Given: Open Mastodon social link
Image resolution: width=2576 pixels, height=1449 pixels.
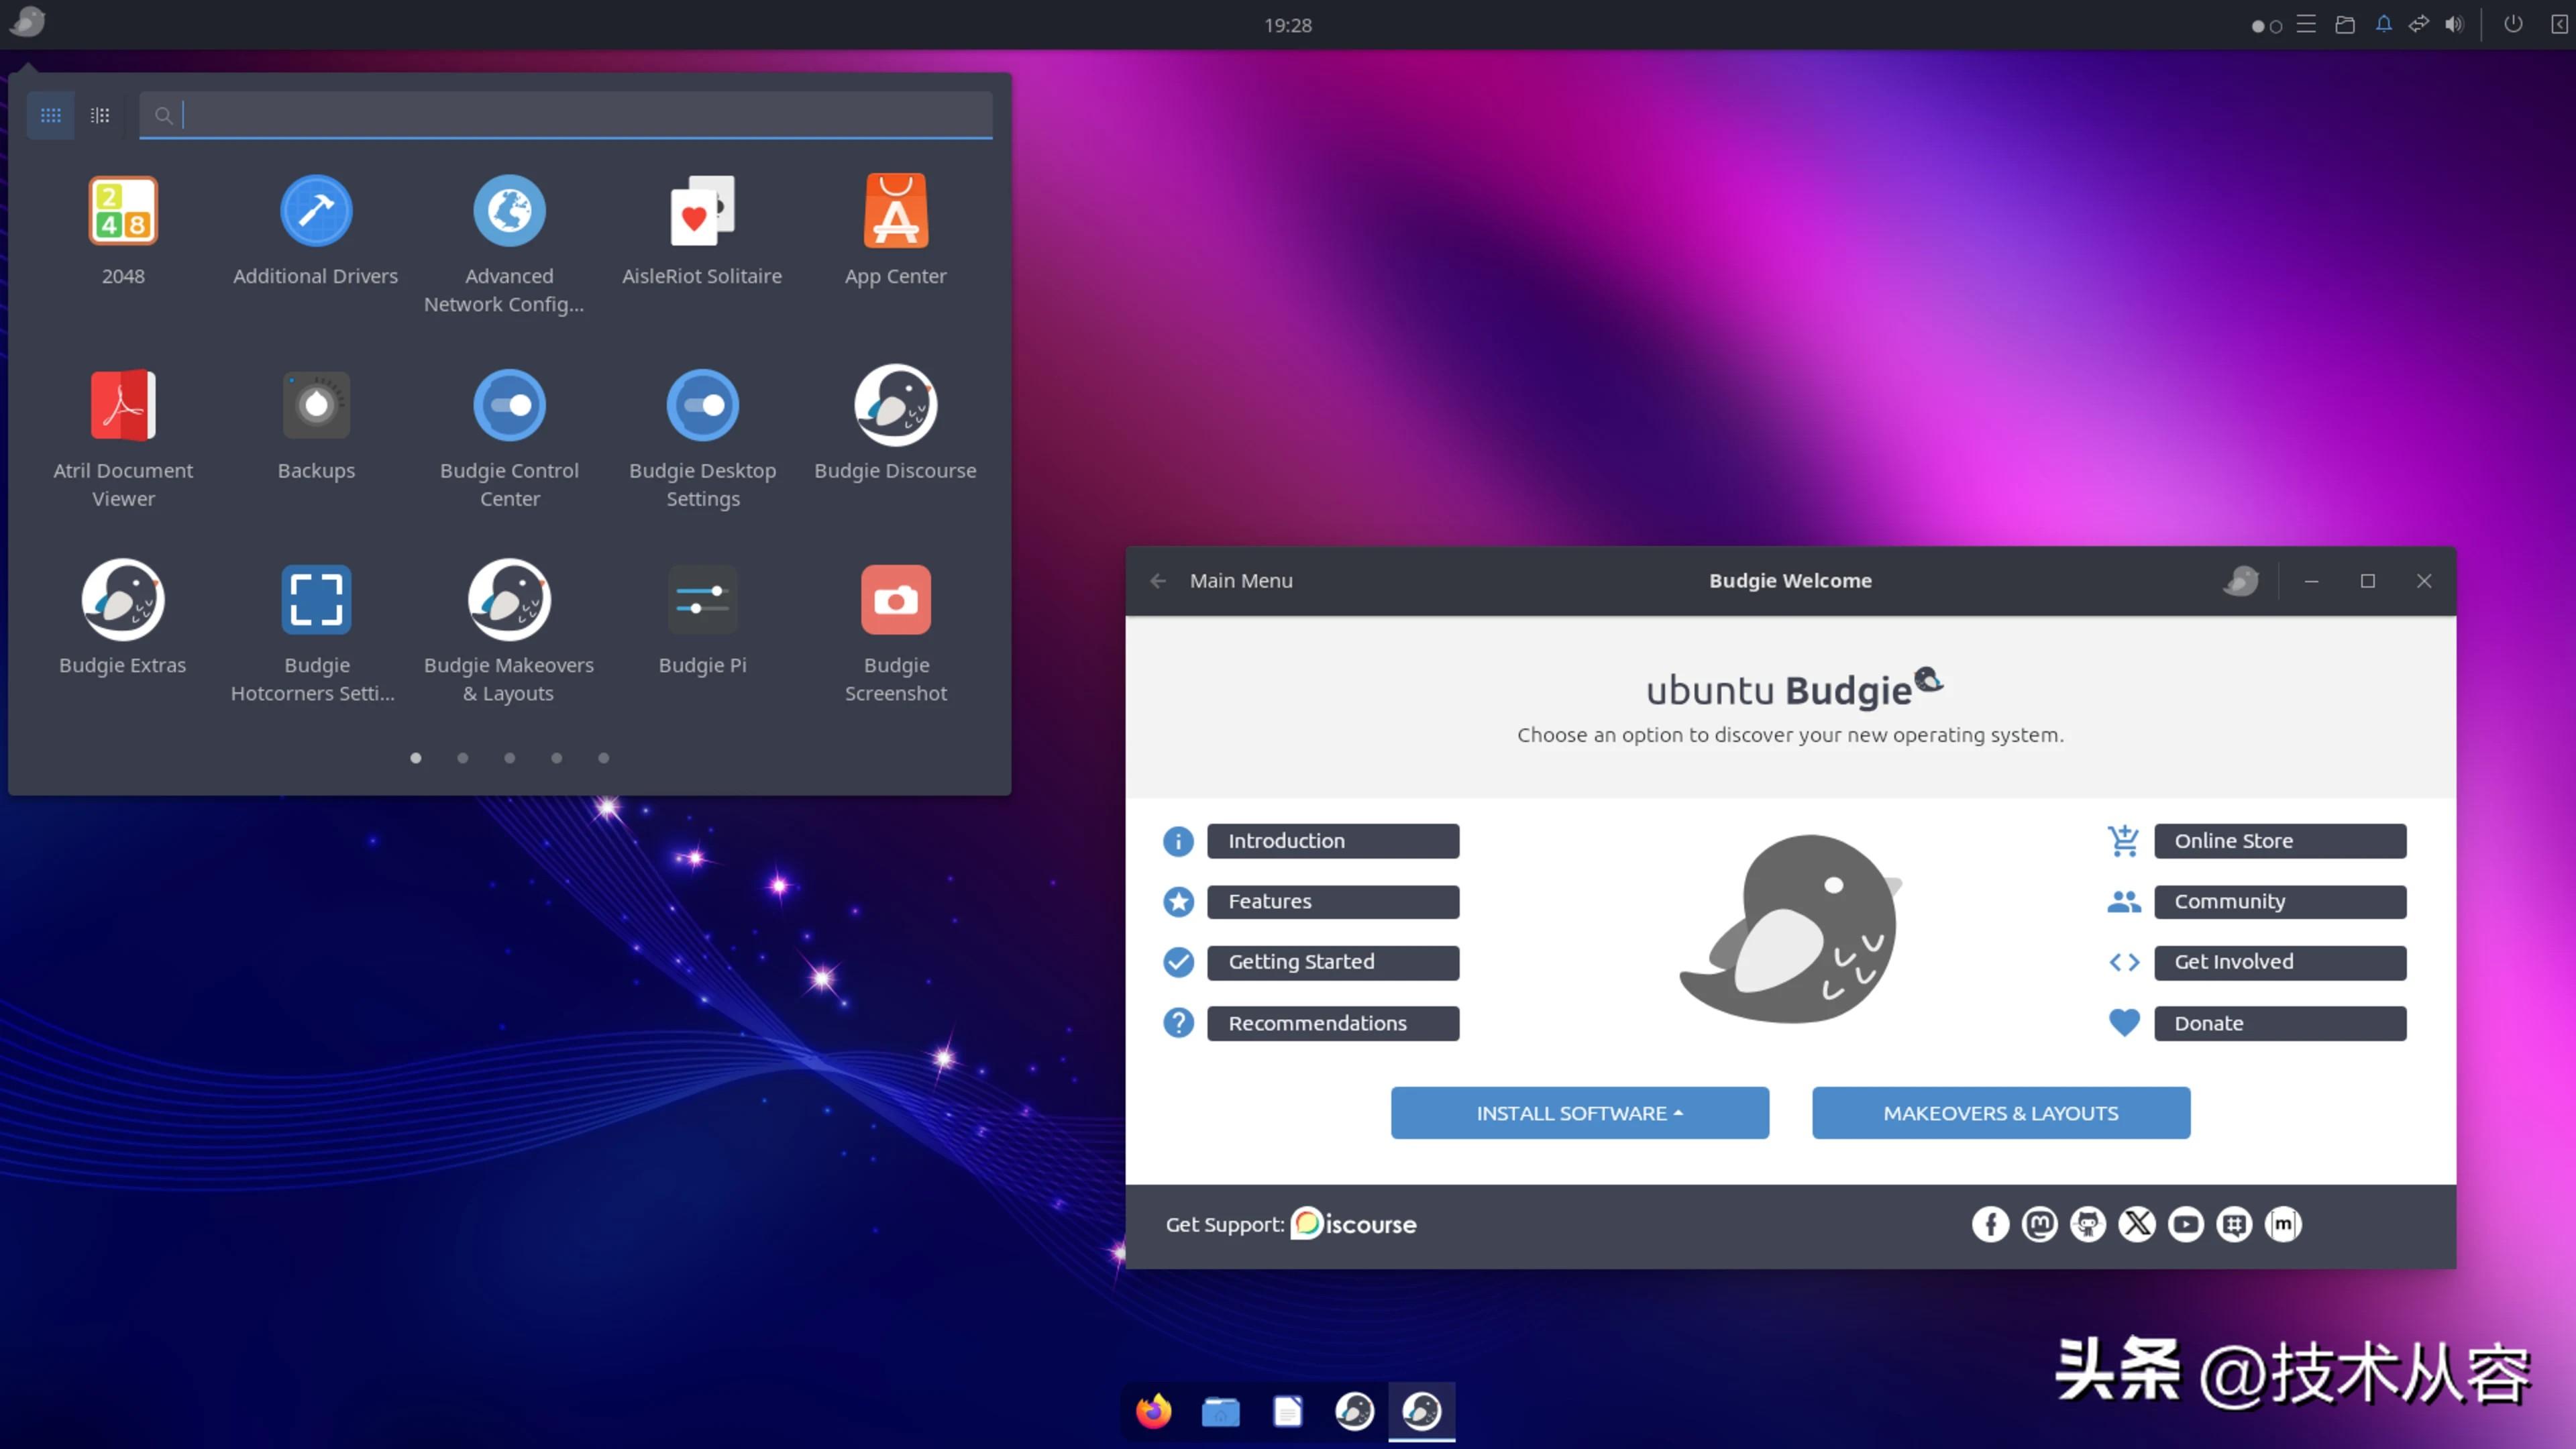Looking at the screenshot, I should point(2039,1224).
